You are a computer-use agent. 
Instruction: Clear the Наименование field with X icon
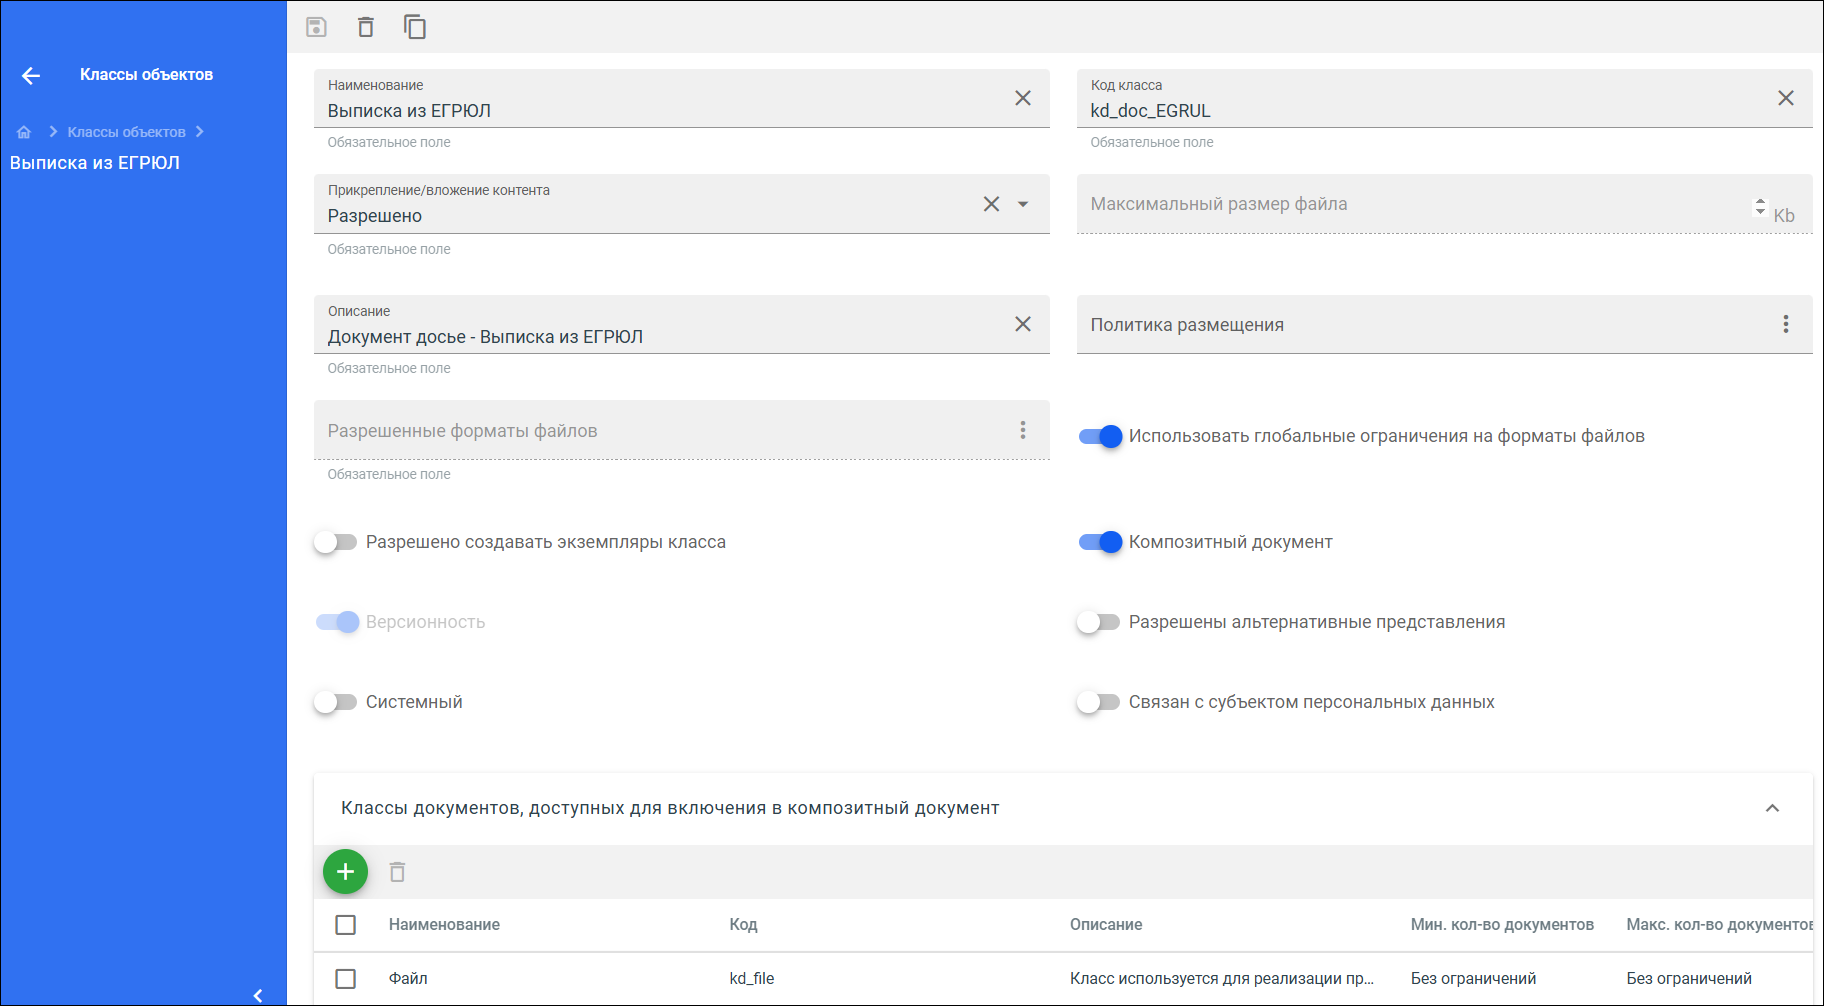pyautogui.click(x=1023, y=98)
